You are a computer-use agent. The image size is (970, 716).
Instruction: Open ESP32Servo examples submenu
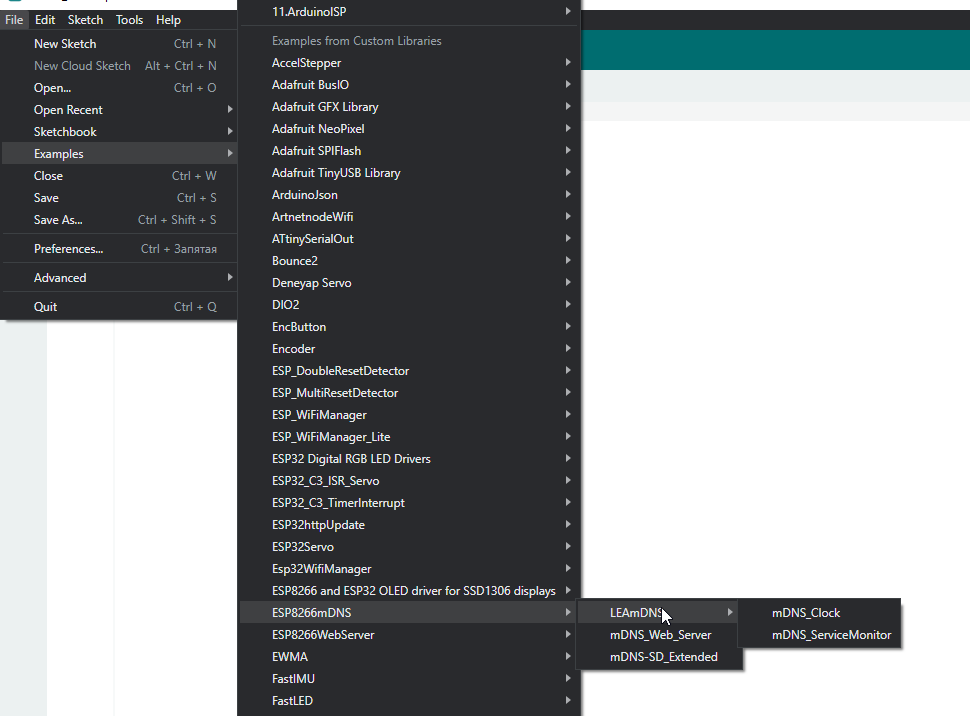pos(409,547)
